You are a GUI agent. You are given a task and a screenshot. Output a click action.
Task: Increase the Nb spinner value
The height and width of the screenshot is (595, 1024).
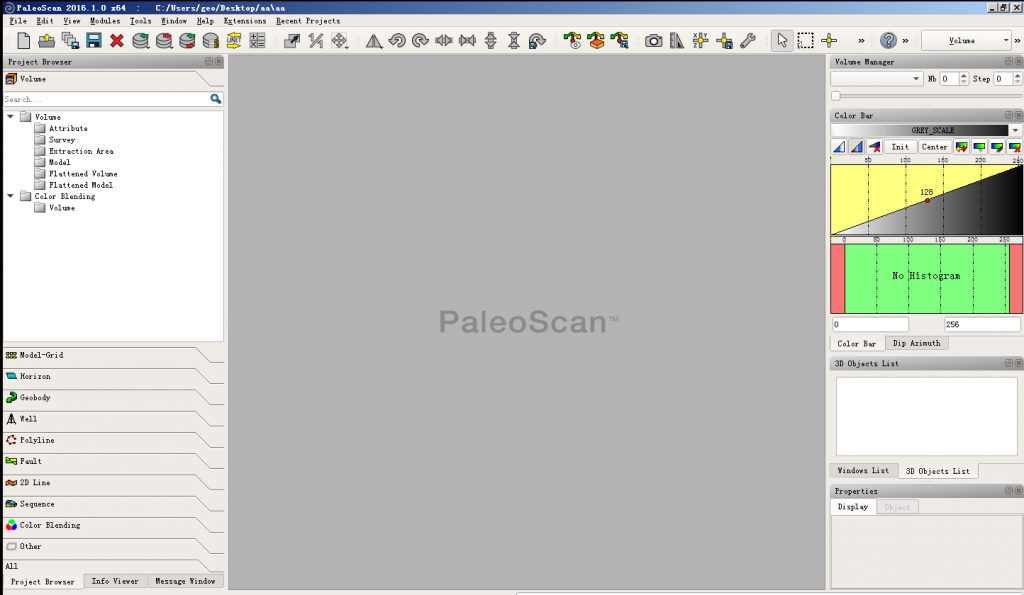[x=964, y=75]
